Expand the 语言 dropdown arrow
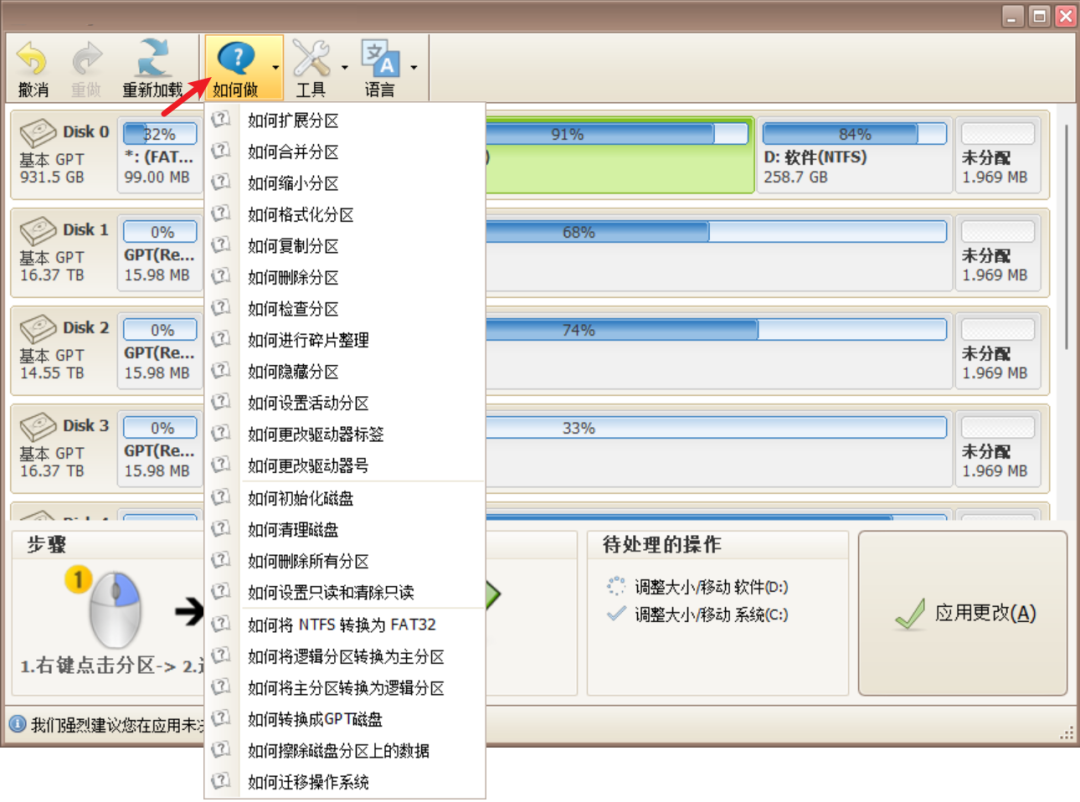The height and width of the screenshot is (802, 1080). (x=413, y=68)
